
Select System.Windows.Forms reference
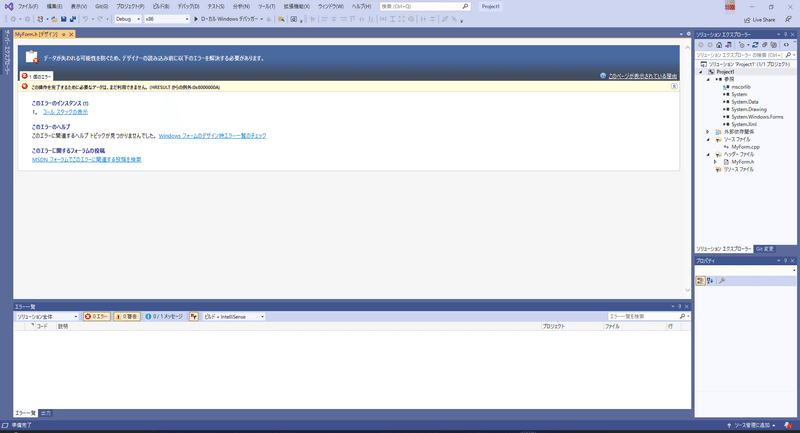[x=757, y=117]
